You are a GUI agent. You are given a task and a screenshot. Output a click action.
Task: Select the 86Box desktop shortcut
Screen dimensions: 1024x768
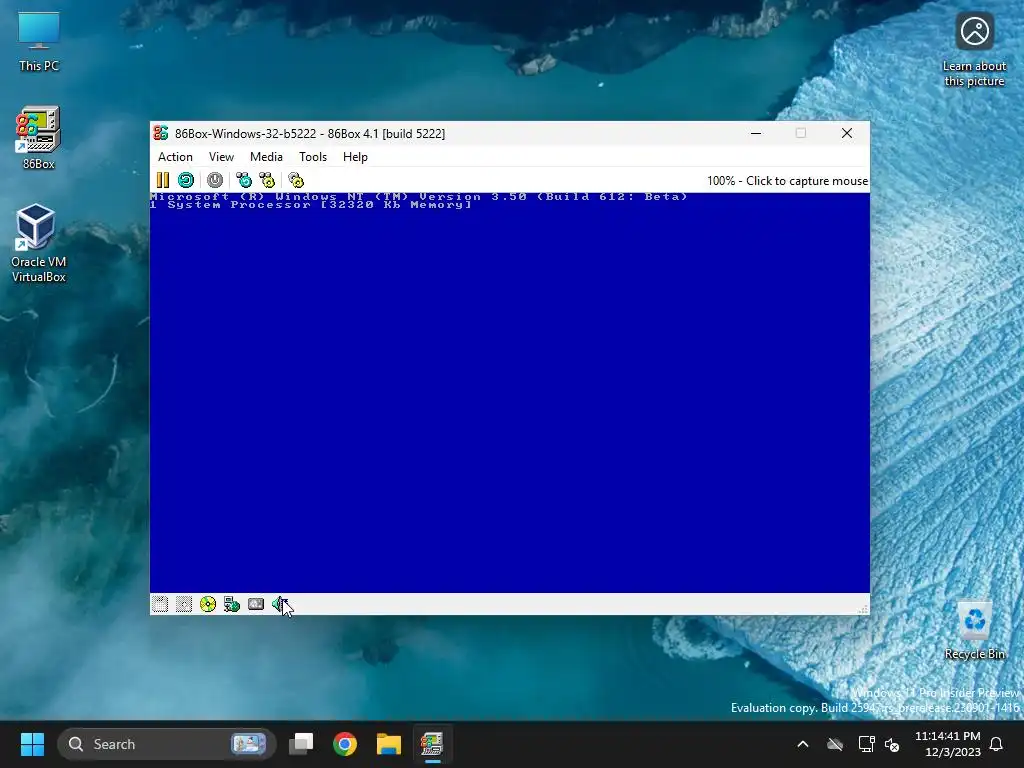tap(39, 138)
